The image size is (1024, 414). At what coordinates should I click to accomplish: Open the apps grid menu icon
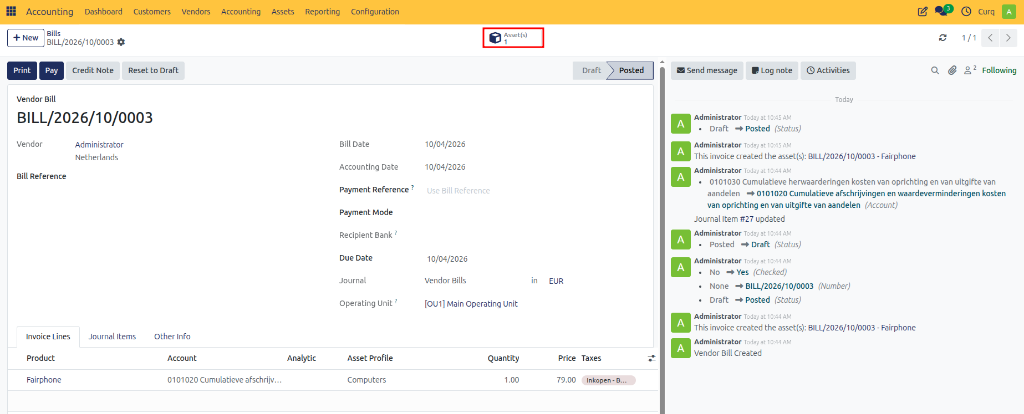pyautogui.click(x=11, y=12)
